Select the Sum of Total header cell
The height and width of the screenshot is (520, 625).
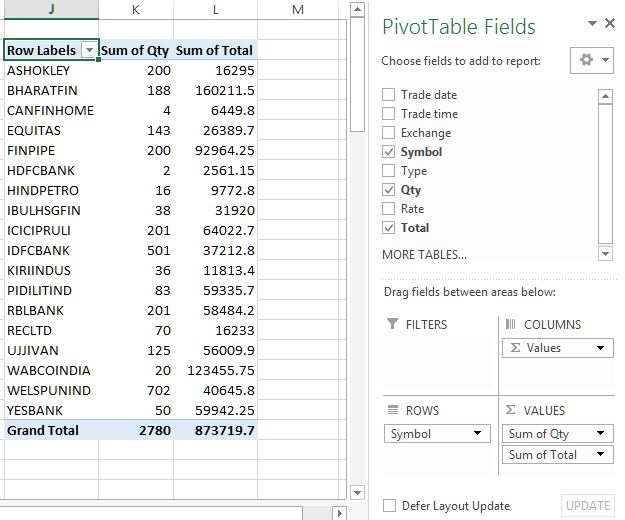coord(216,50)
